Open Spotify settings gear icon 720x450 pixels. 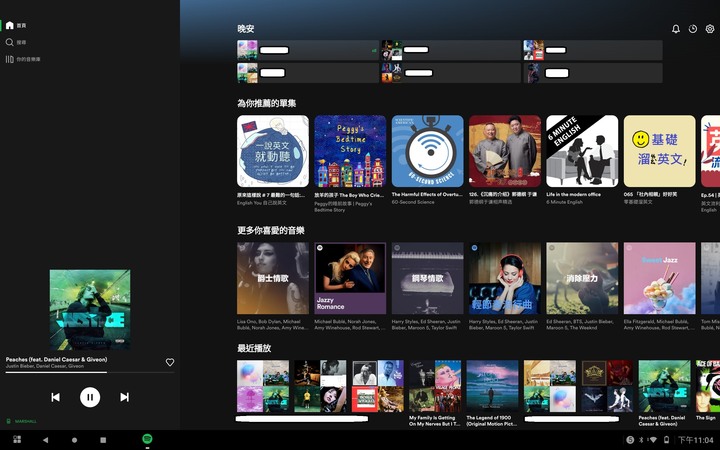point(709,29)
